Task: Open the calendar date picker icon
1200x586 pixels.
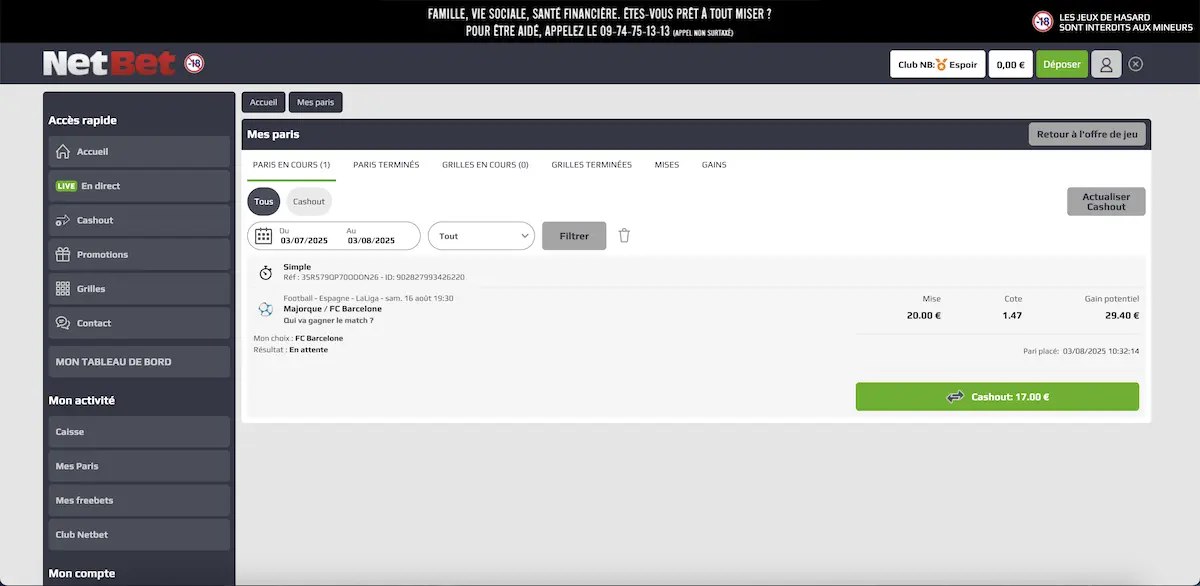Action: [x=264, y=236]
